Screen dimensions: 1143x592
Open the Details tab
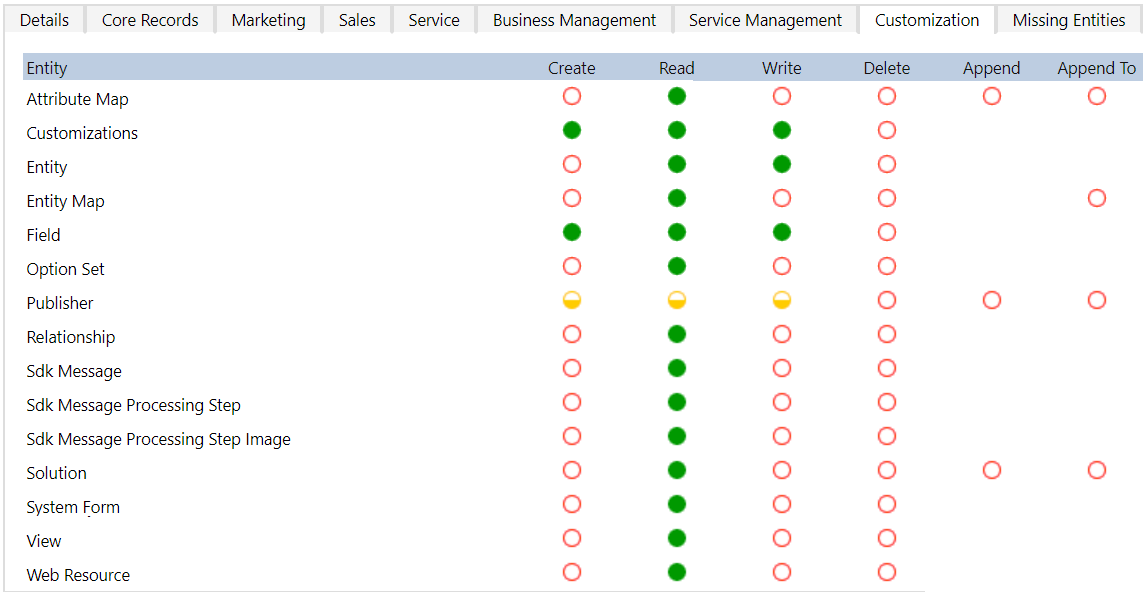pyautogui.click(x=44, y=19)
